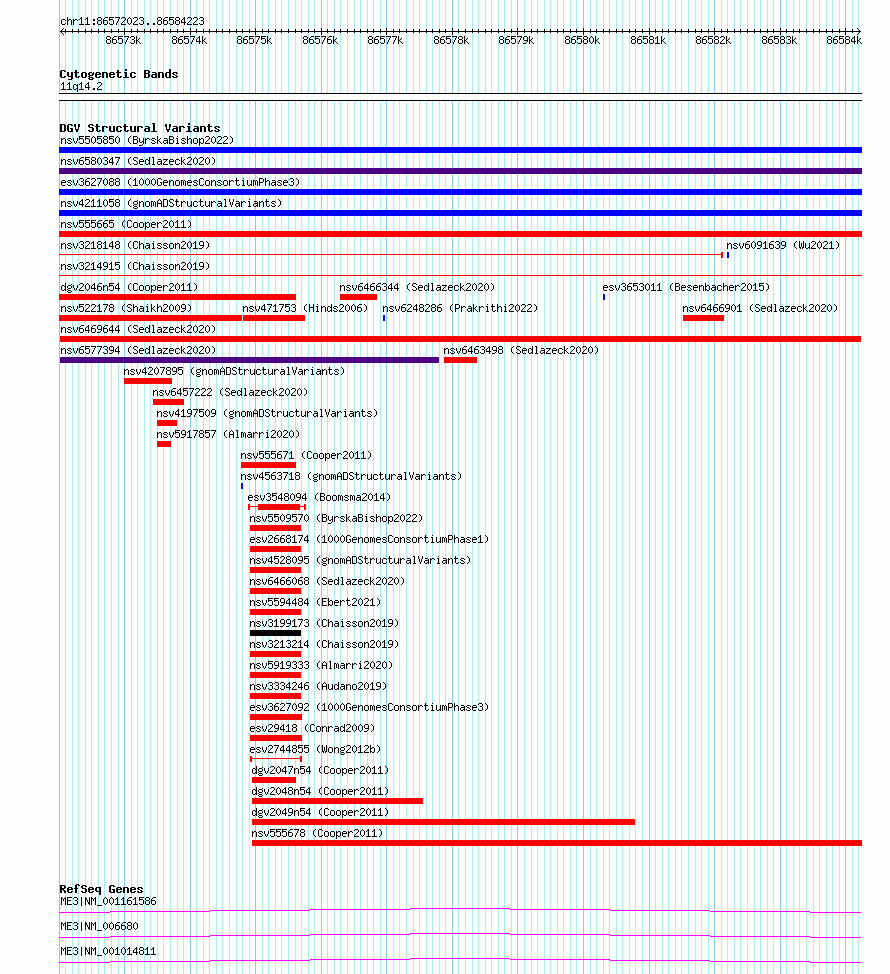Screen dimensions: 890x974
Task: Click nsv6091639 (Wu2021) variant label
Action: point(783,245)
